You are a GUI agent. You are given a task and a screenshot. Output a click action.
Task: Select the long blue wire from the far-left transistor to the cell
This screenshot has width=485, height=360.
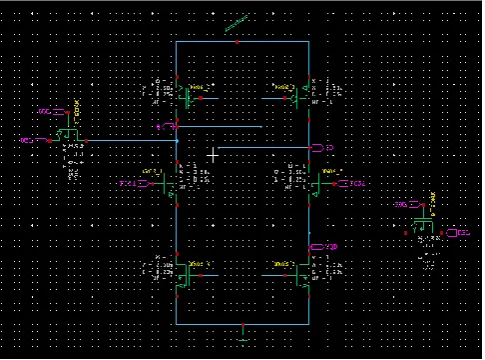click(132, 141)
